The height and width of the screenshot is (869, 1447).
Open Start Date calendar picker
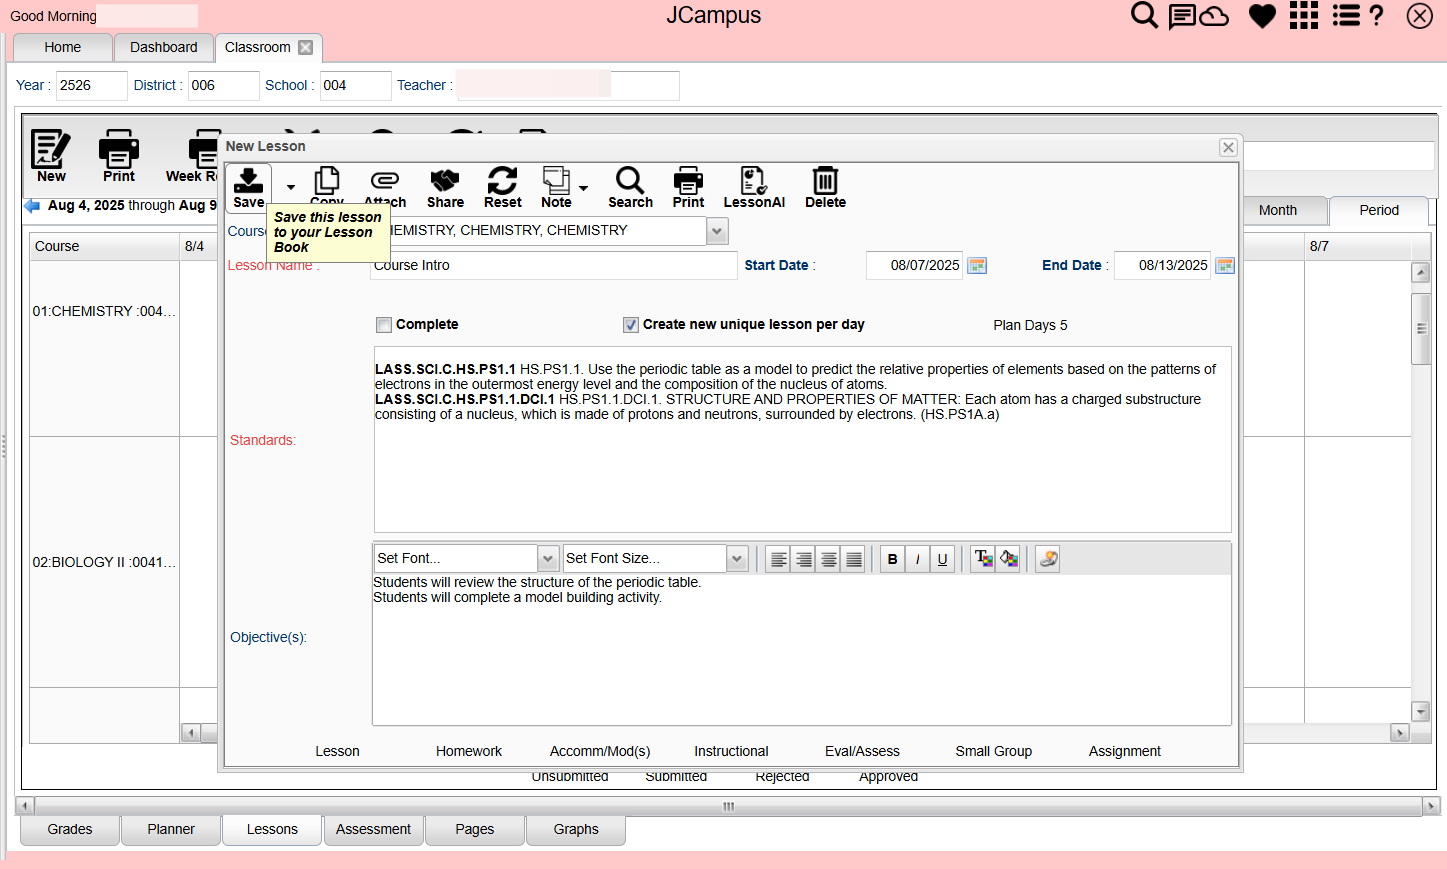coord(977,265)
